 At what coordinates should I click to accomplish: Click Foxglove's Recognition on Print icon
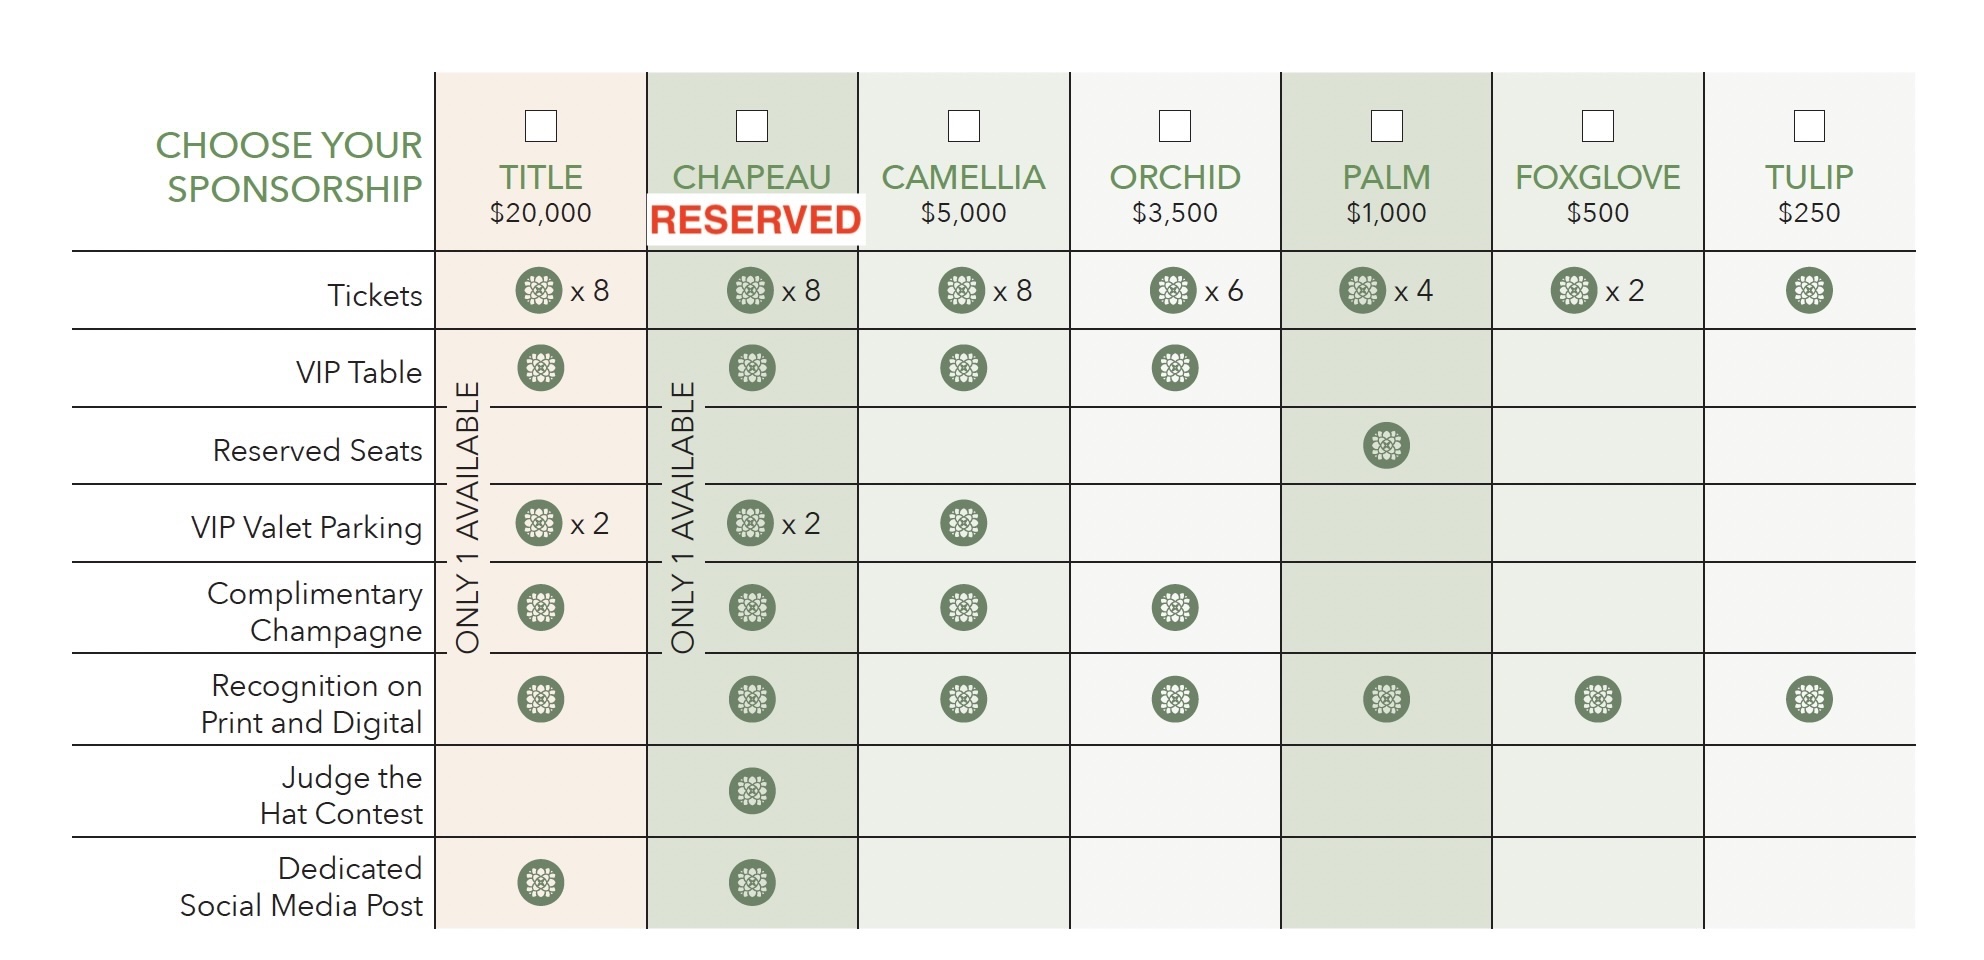click(x=1598, y=700)
